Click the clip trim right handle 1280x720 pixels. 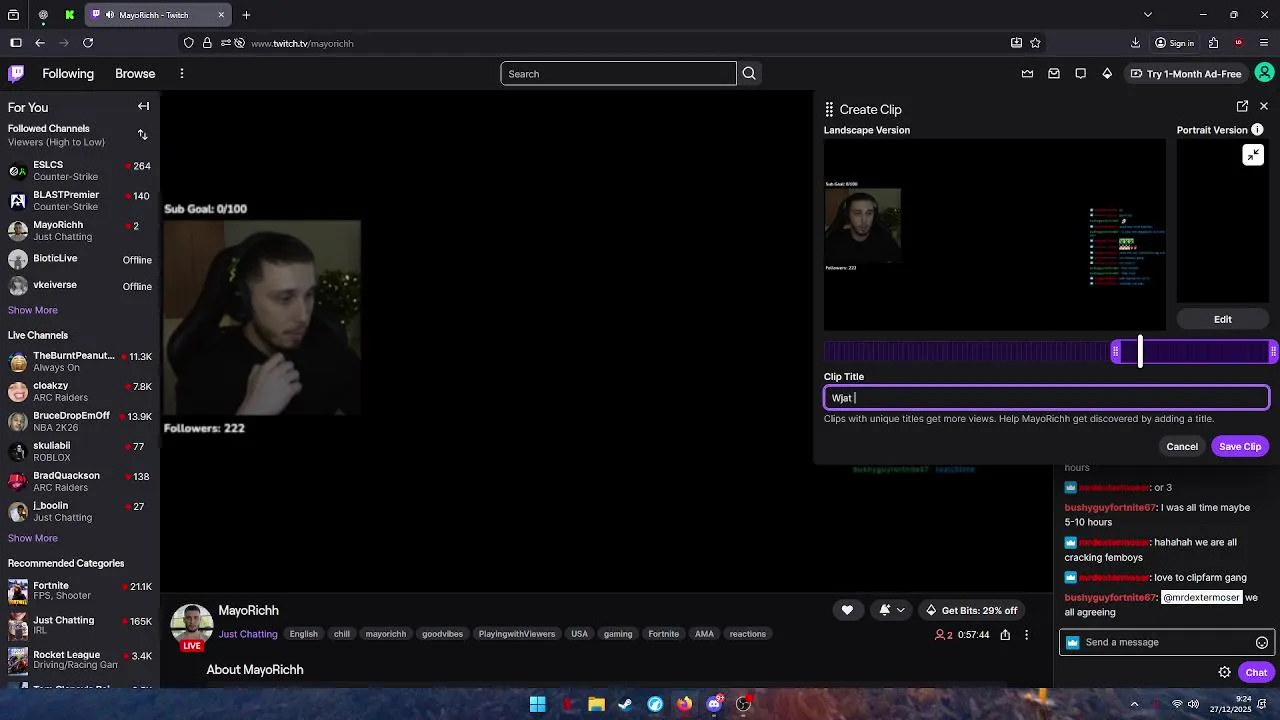[1273, 351]
